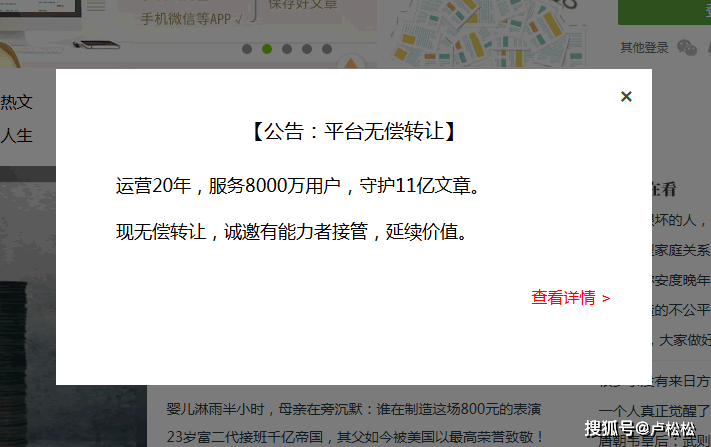Image resolution: width=711 pixels, height=447 pixels.
Task: Click the 保存好文章 banner caption
Action: pos(303,5)
